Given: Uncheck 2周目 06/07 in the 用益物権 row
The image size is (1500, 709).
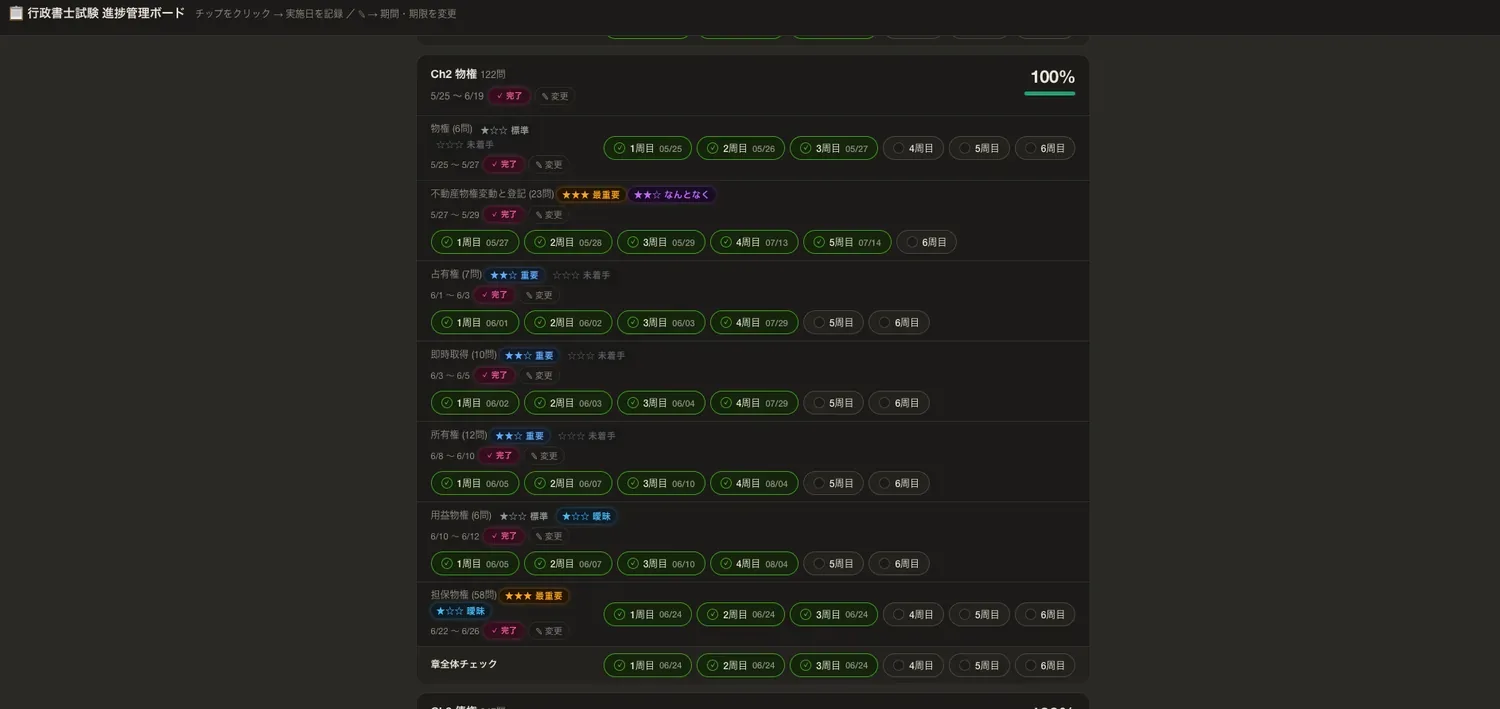Looking at the screenshot, I should coord(568,564).
